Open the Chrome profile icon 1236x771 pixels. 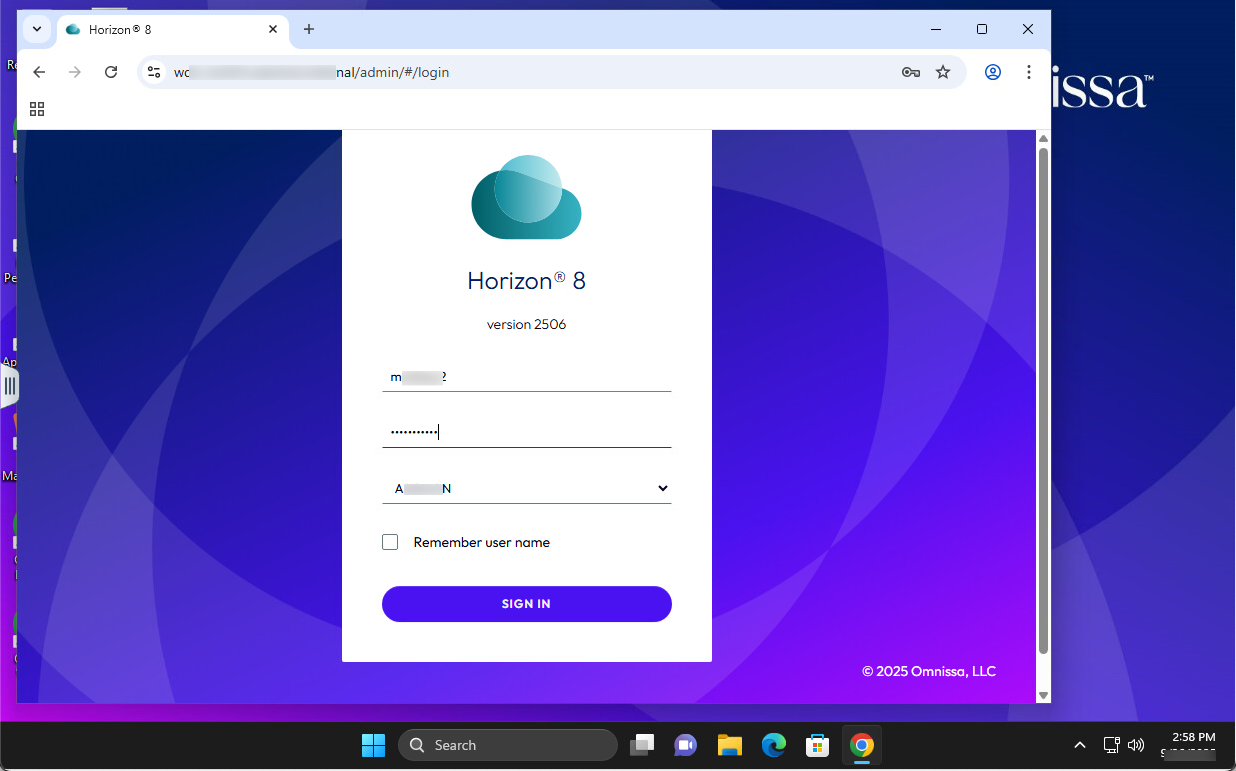coord(992,72)
